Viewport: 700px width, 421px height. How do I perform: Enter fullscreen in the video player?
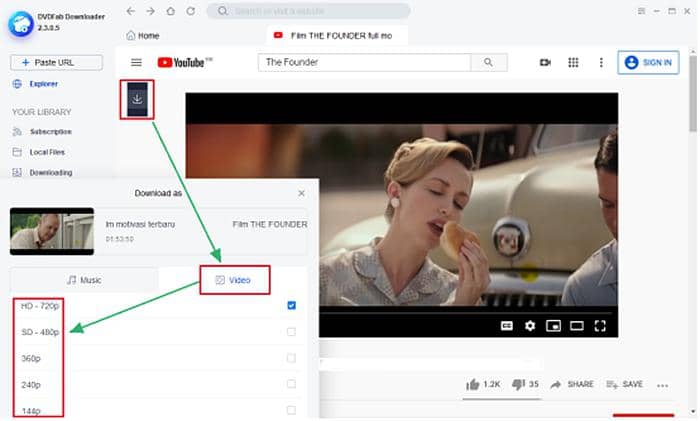[600, 326]
